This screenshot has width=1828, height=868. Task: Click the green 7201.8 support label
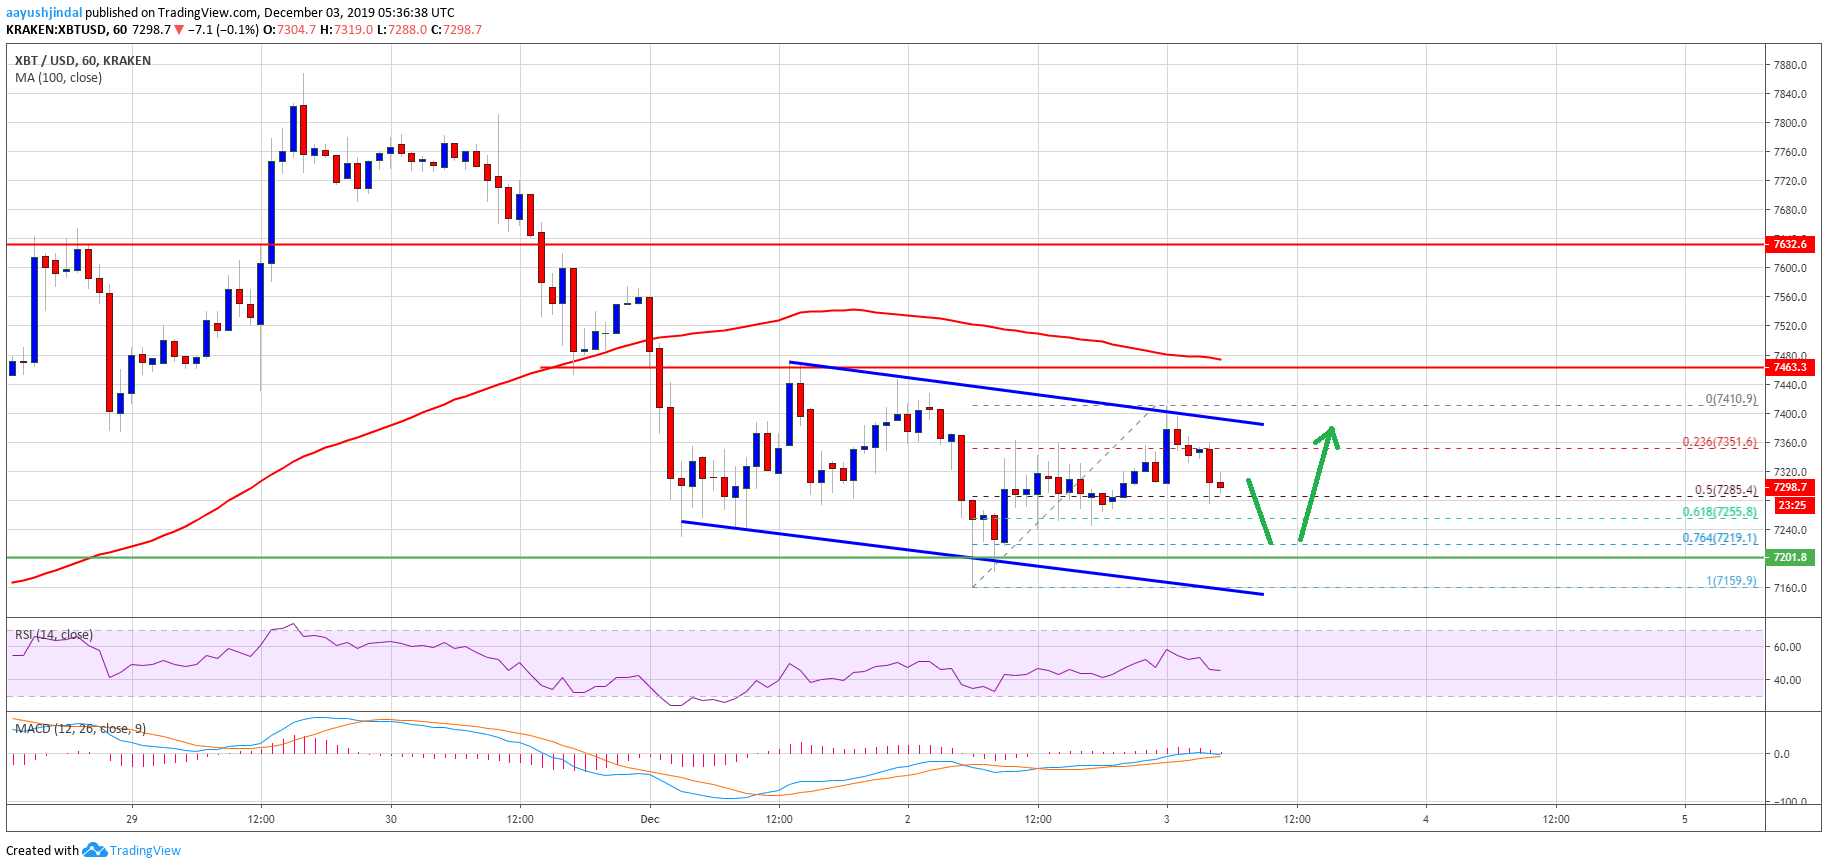[x=1790, y=558]
